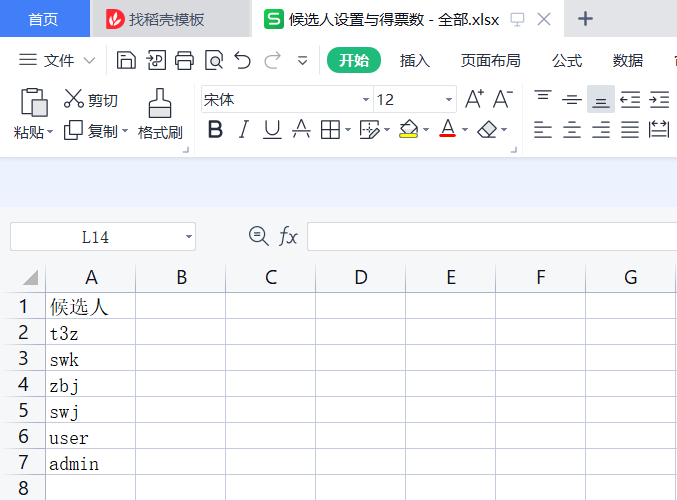The height and width of the screenshot is (500, 677).
Task: Toggle Strikethrough formatting
Action: (x=301, y=130)
